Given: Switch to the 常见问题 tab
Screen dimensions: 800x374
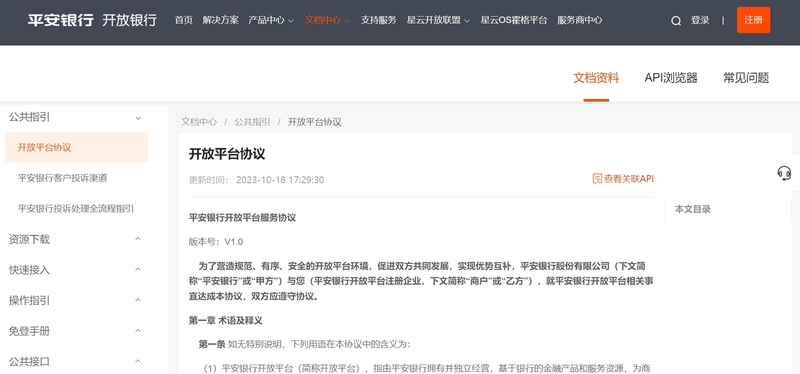Looking at the screenshot, I should click(x=746, y=78).
